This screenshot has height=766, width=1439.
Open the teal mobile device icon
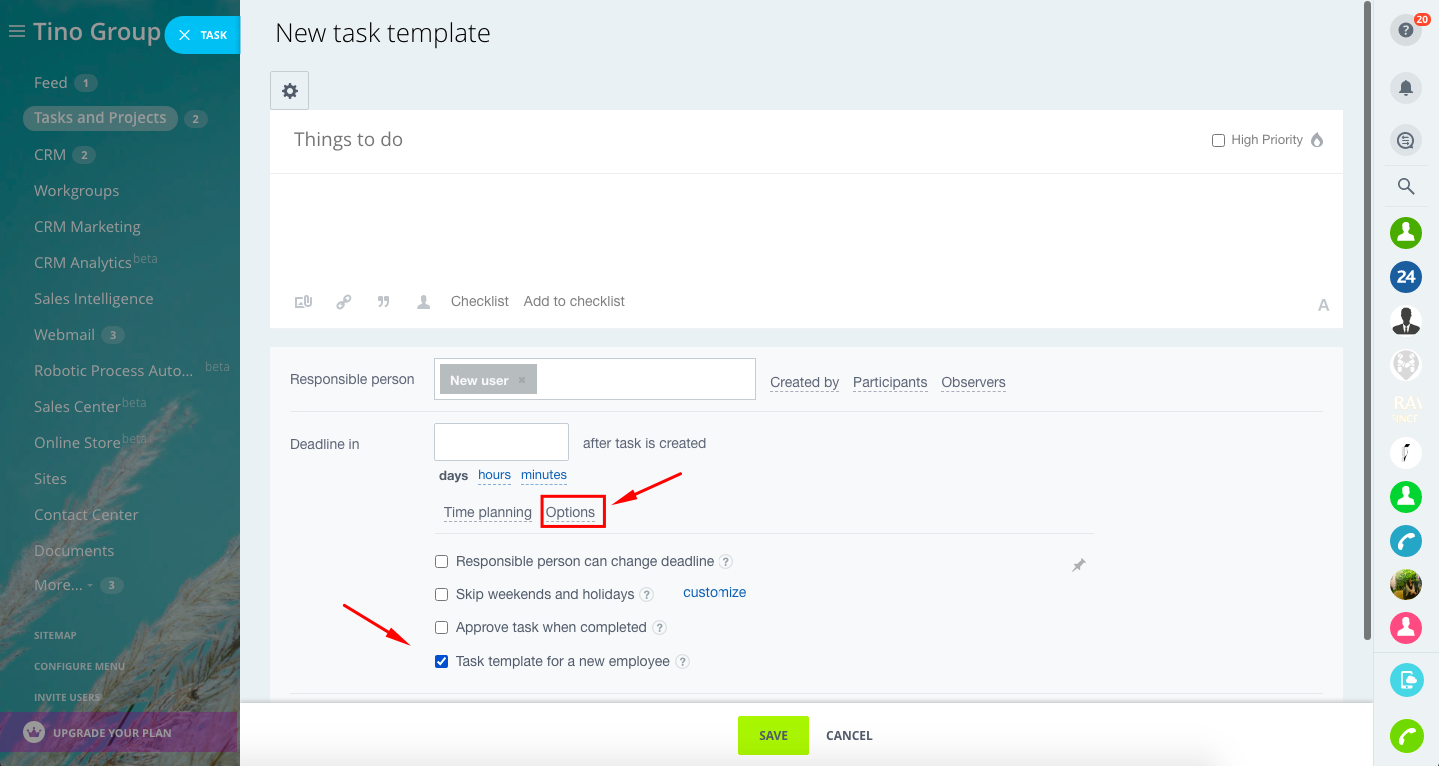pyautogui.click(x=1406, y=681)
